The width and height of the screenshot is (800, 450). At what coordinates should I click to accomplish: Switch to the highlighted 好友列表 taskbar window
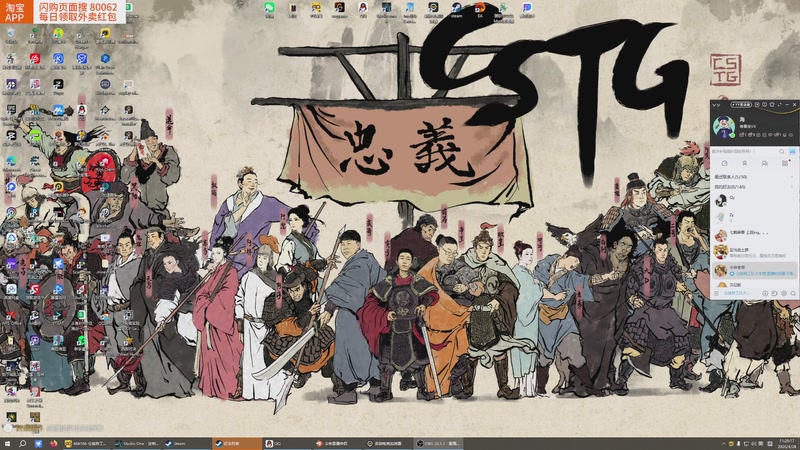[237, 444]
